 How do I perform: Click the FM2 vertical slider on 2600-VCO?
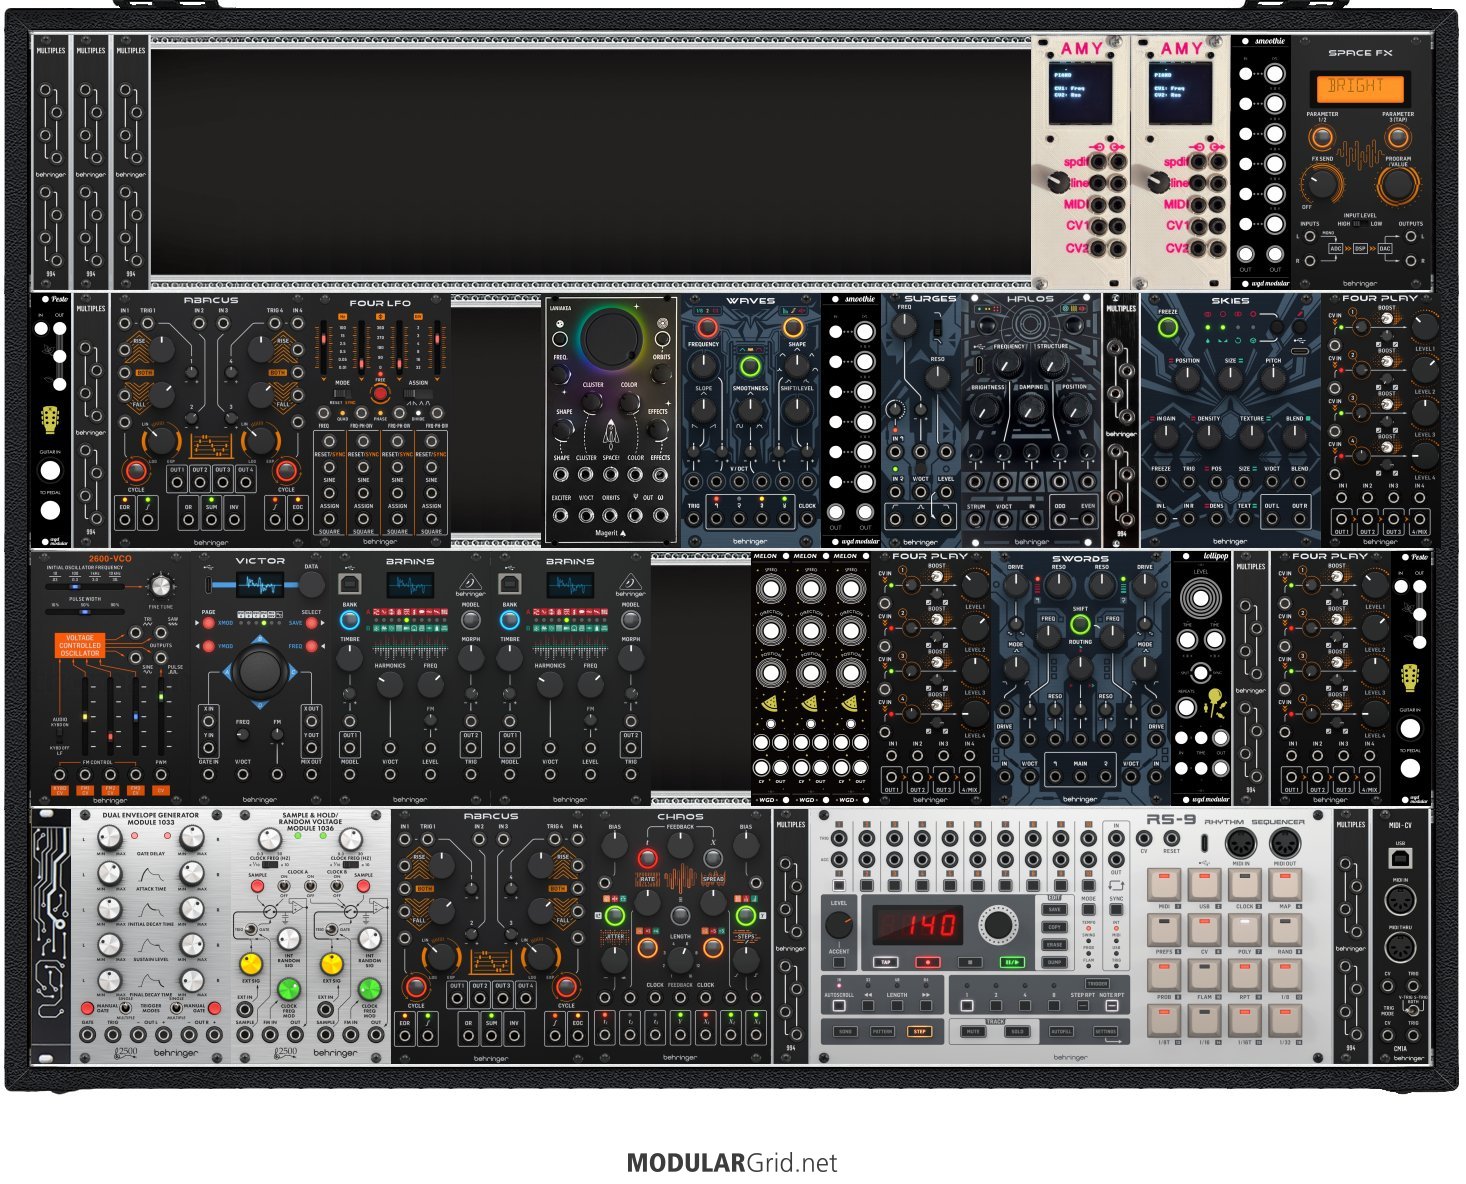110,715
